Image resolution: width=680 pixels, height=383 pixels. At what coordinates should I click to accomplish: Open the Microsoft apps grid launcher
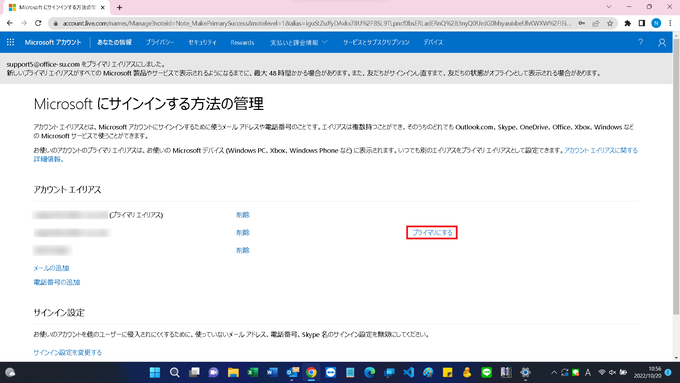(x=10, y=42)
